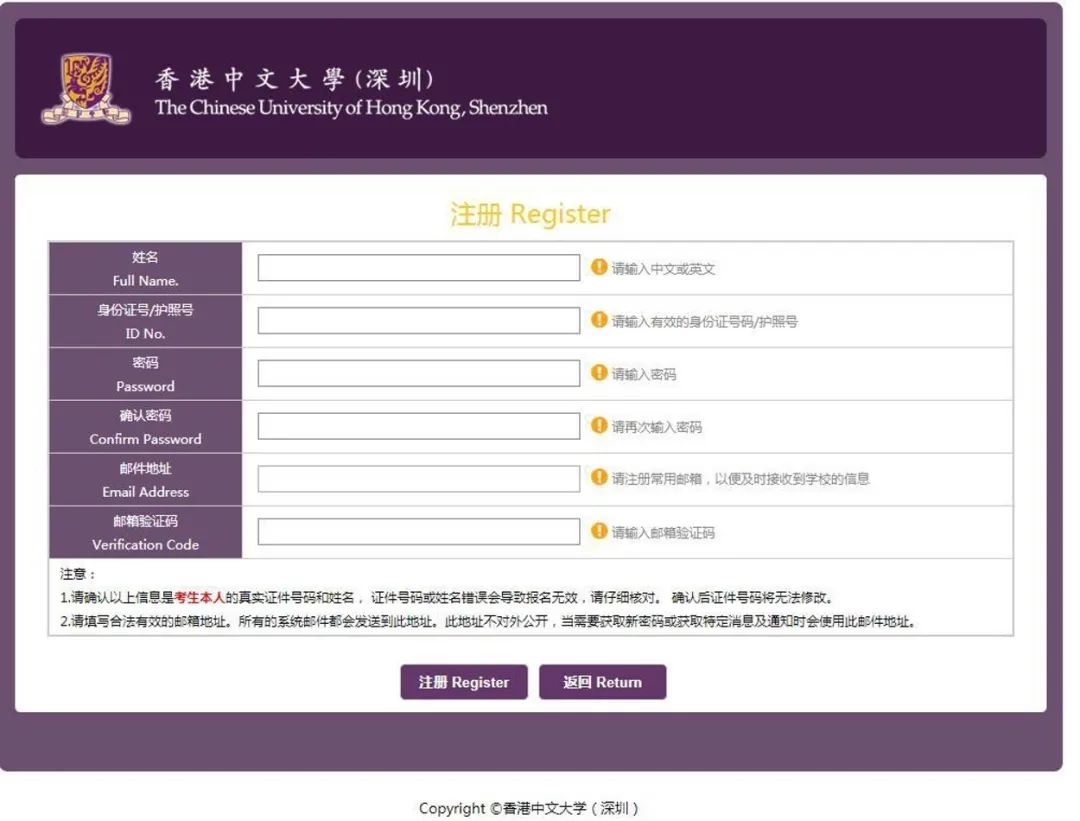Focus the Password input field
This screenshot has height=821, width=1080.
point(419,373)
